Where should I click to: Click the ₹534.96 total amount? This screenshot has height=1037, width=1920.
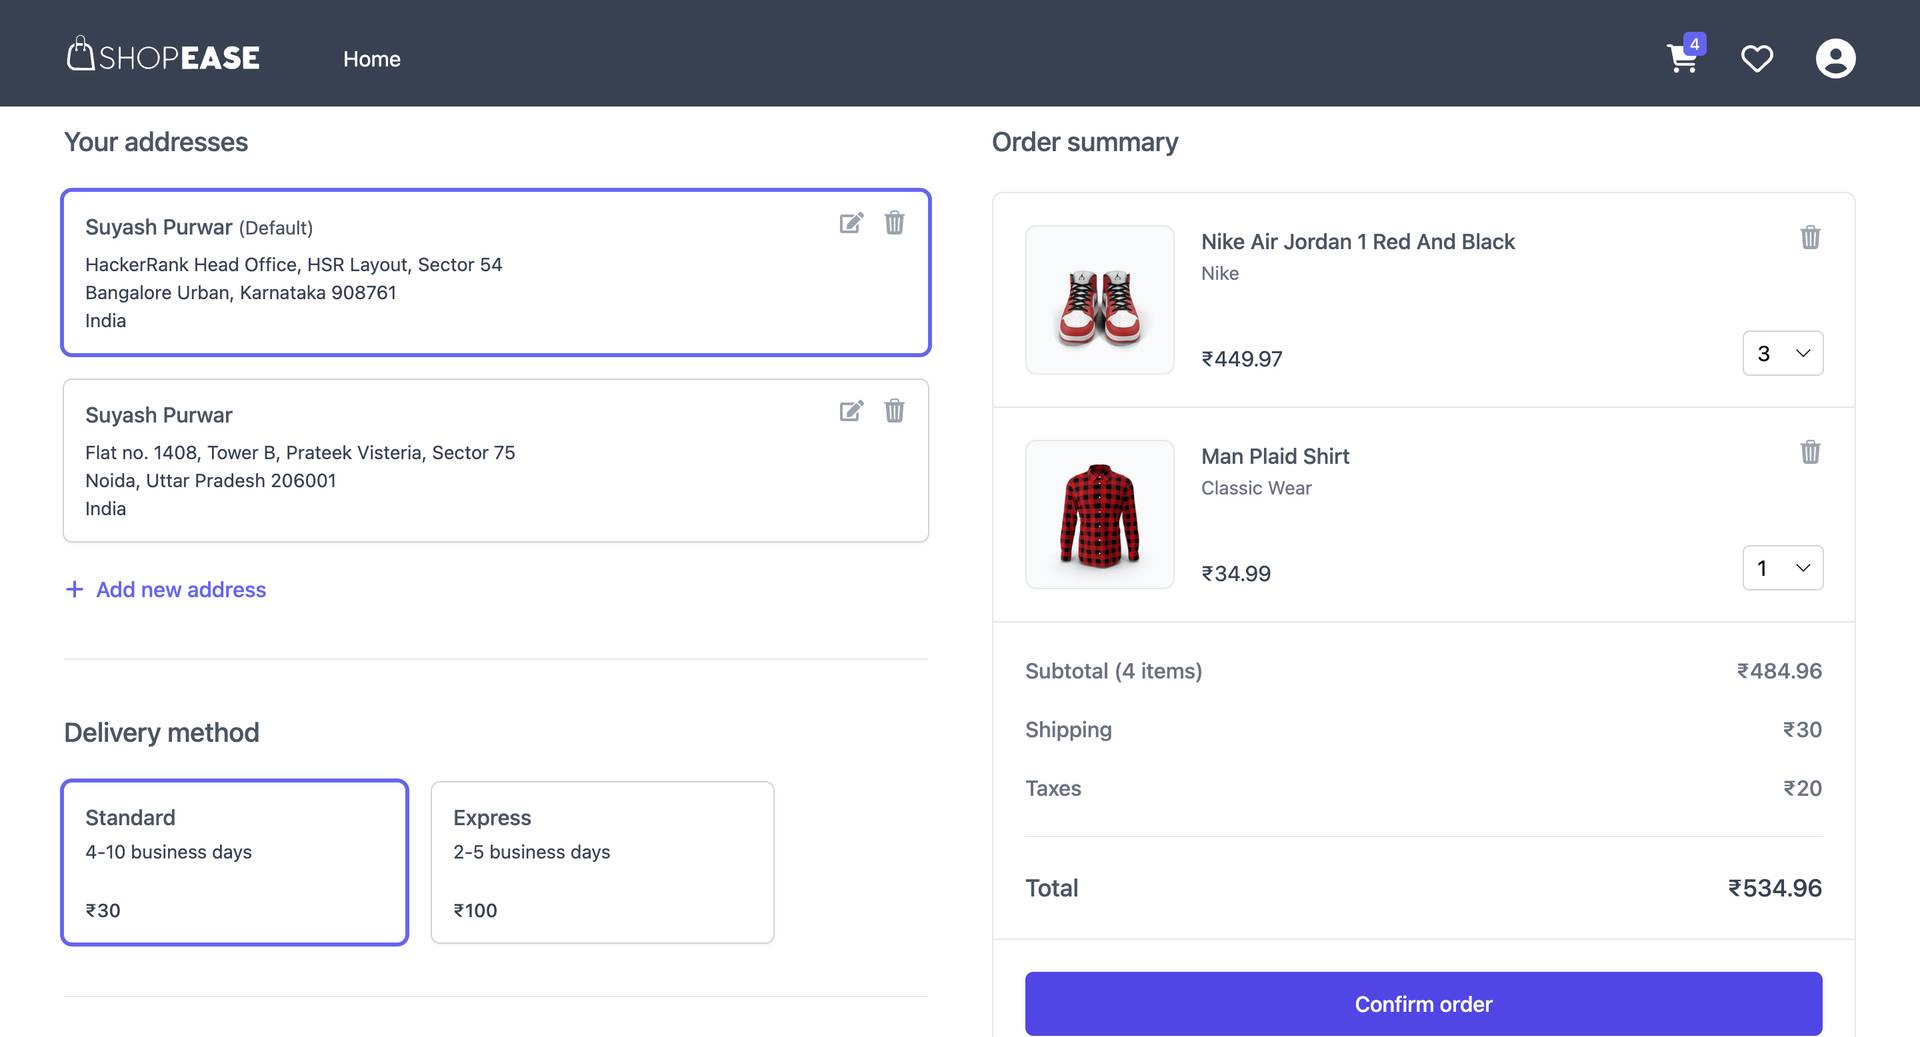[x=1775, y=888]
